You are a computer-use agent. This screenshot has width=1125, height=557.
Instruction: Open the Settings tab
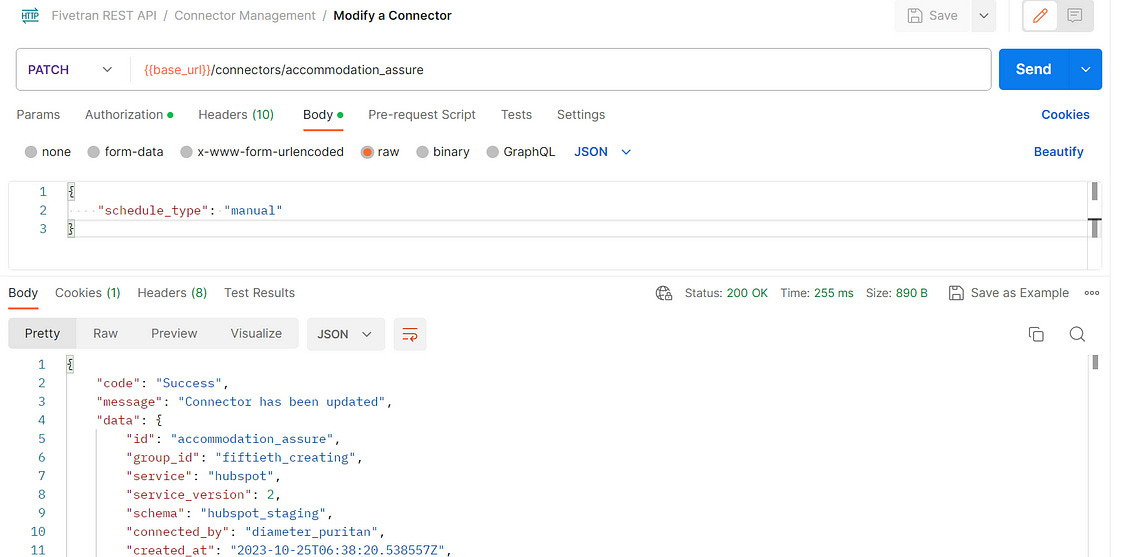pyautogui.click(x=581, y=115)
